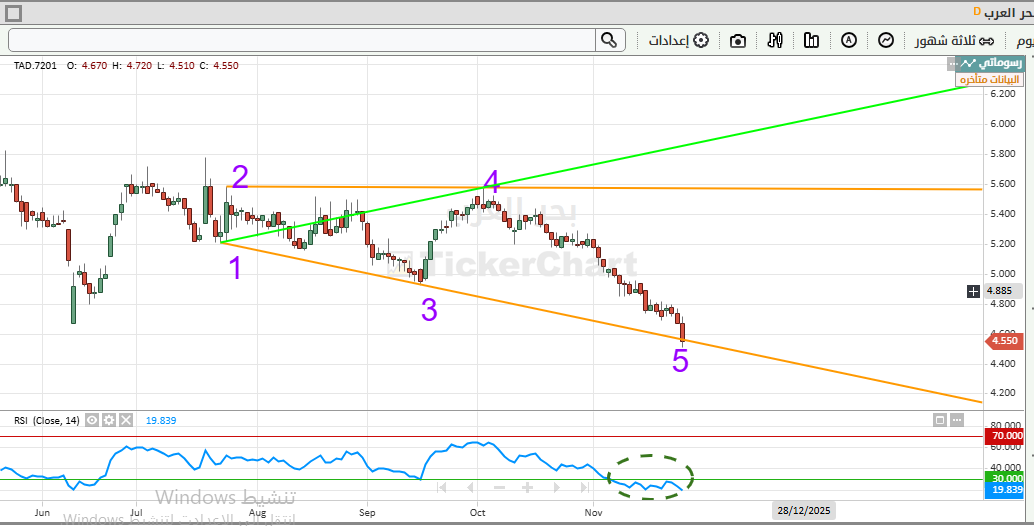Toggle RSI indicator visibility eye

pyautogui.click(x=92, y=421)
